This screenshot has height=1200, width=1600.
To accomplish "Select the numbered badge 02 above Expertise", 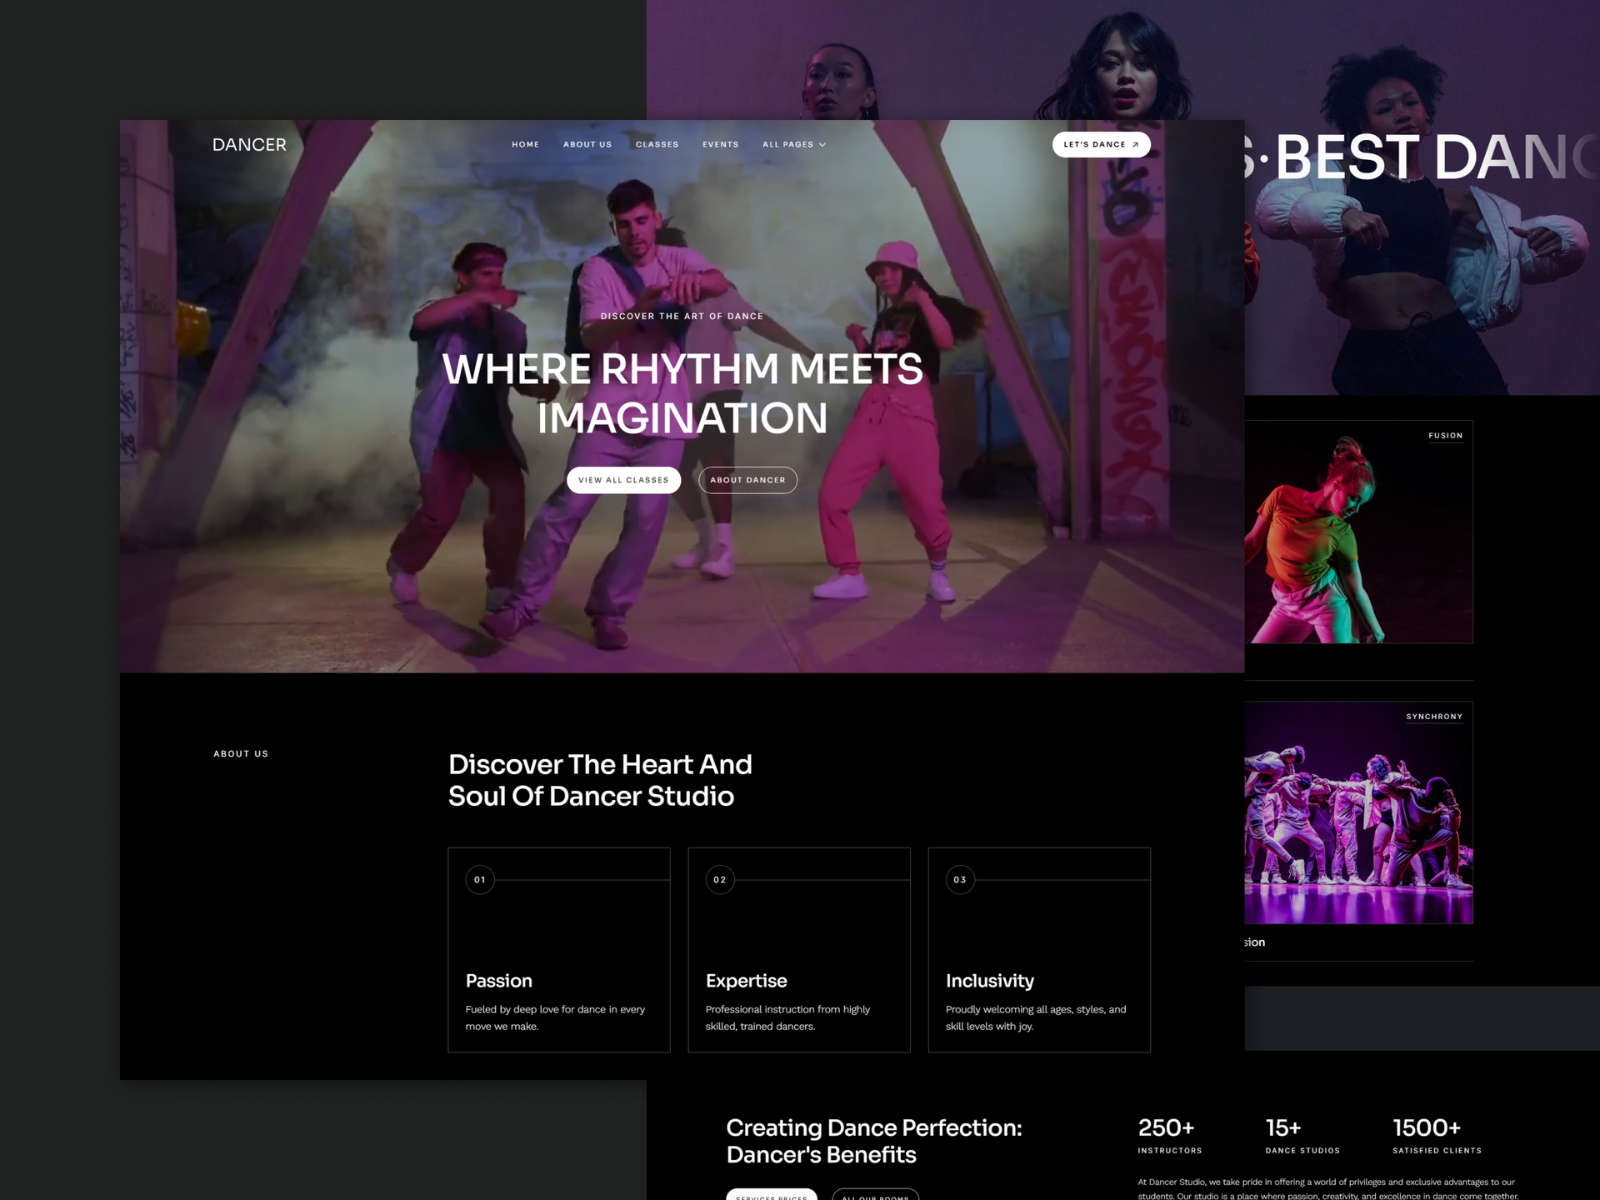I will click(720, 881).
